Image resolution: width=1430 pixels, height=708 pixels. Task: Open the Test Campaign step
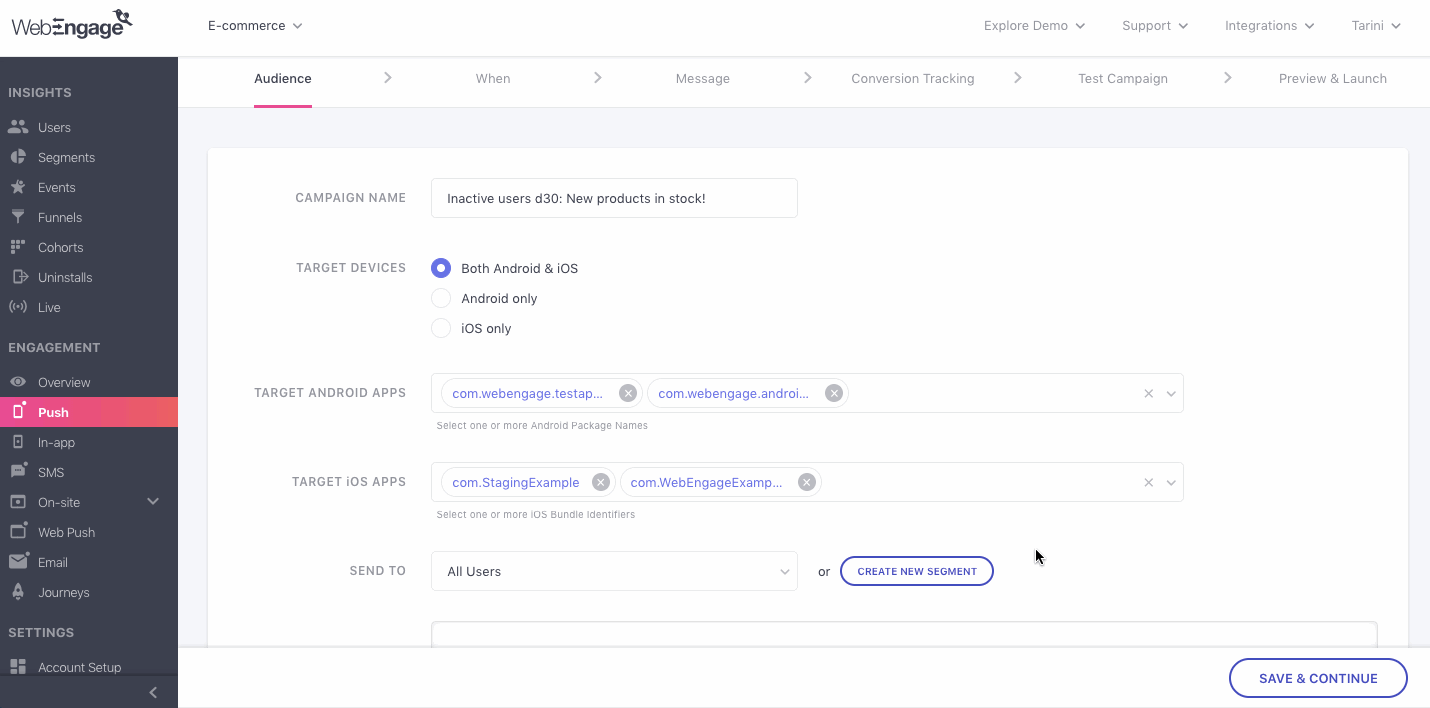(1123, 79)
